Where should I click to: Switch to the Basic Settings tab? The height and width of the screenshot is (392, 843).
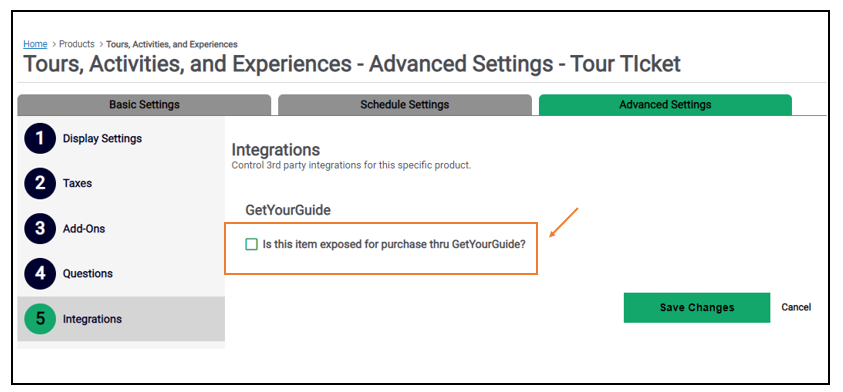coord(144,105)
